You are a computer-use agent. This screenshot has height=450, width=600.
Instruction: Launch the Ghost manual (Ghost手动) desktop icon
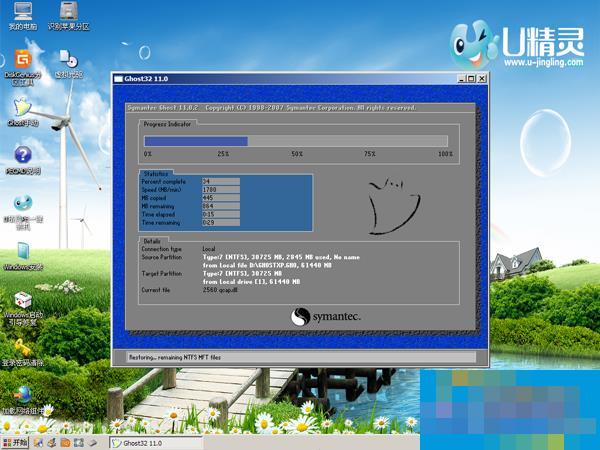(23, 112)
